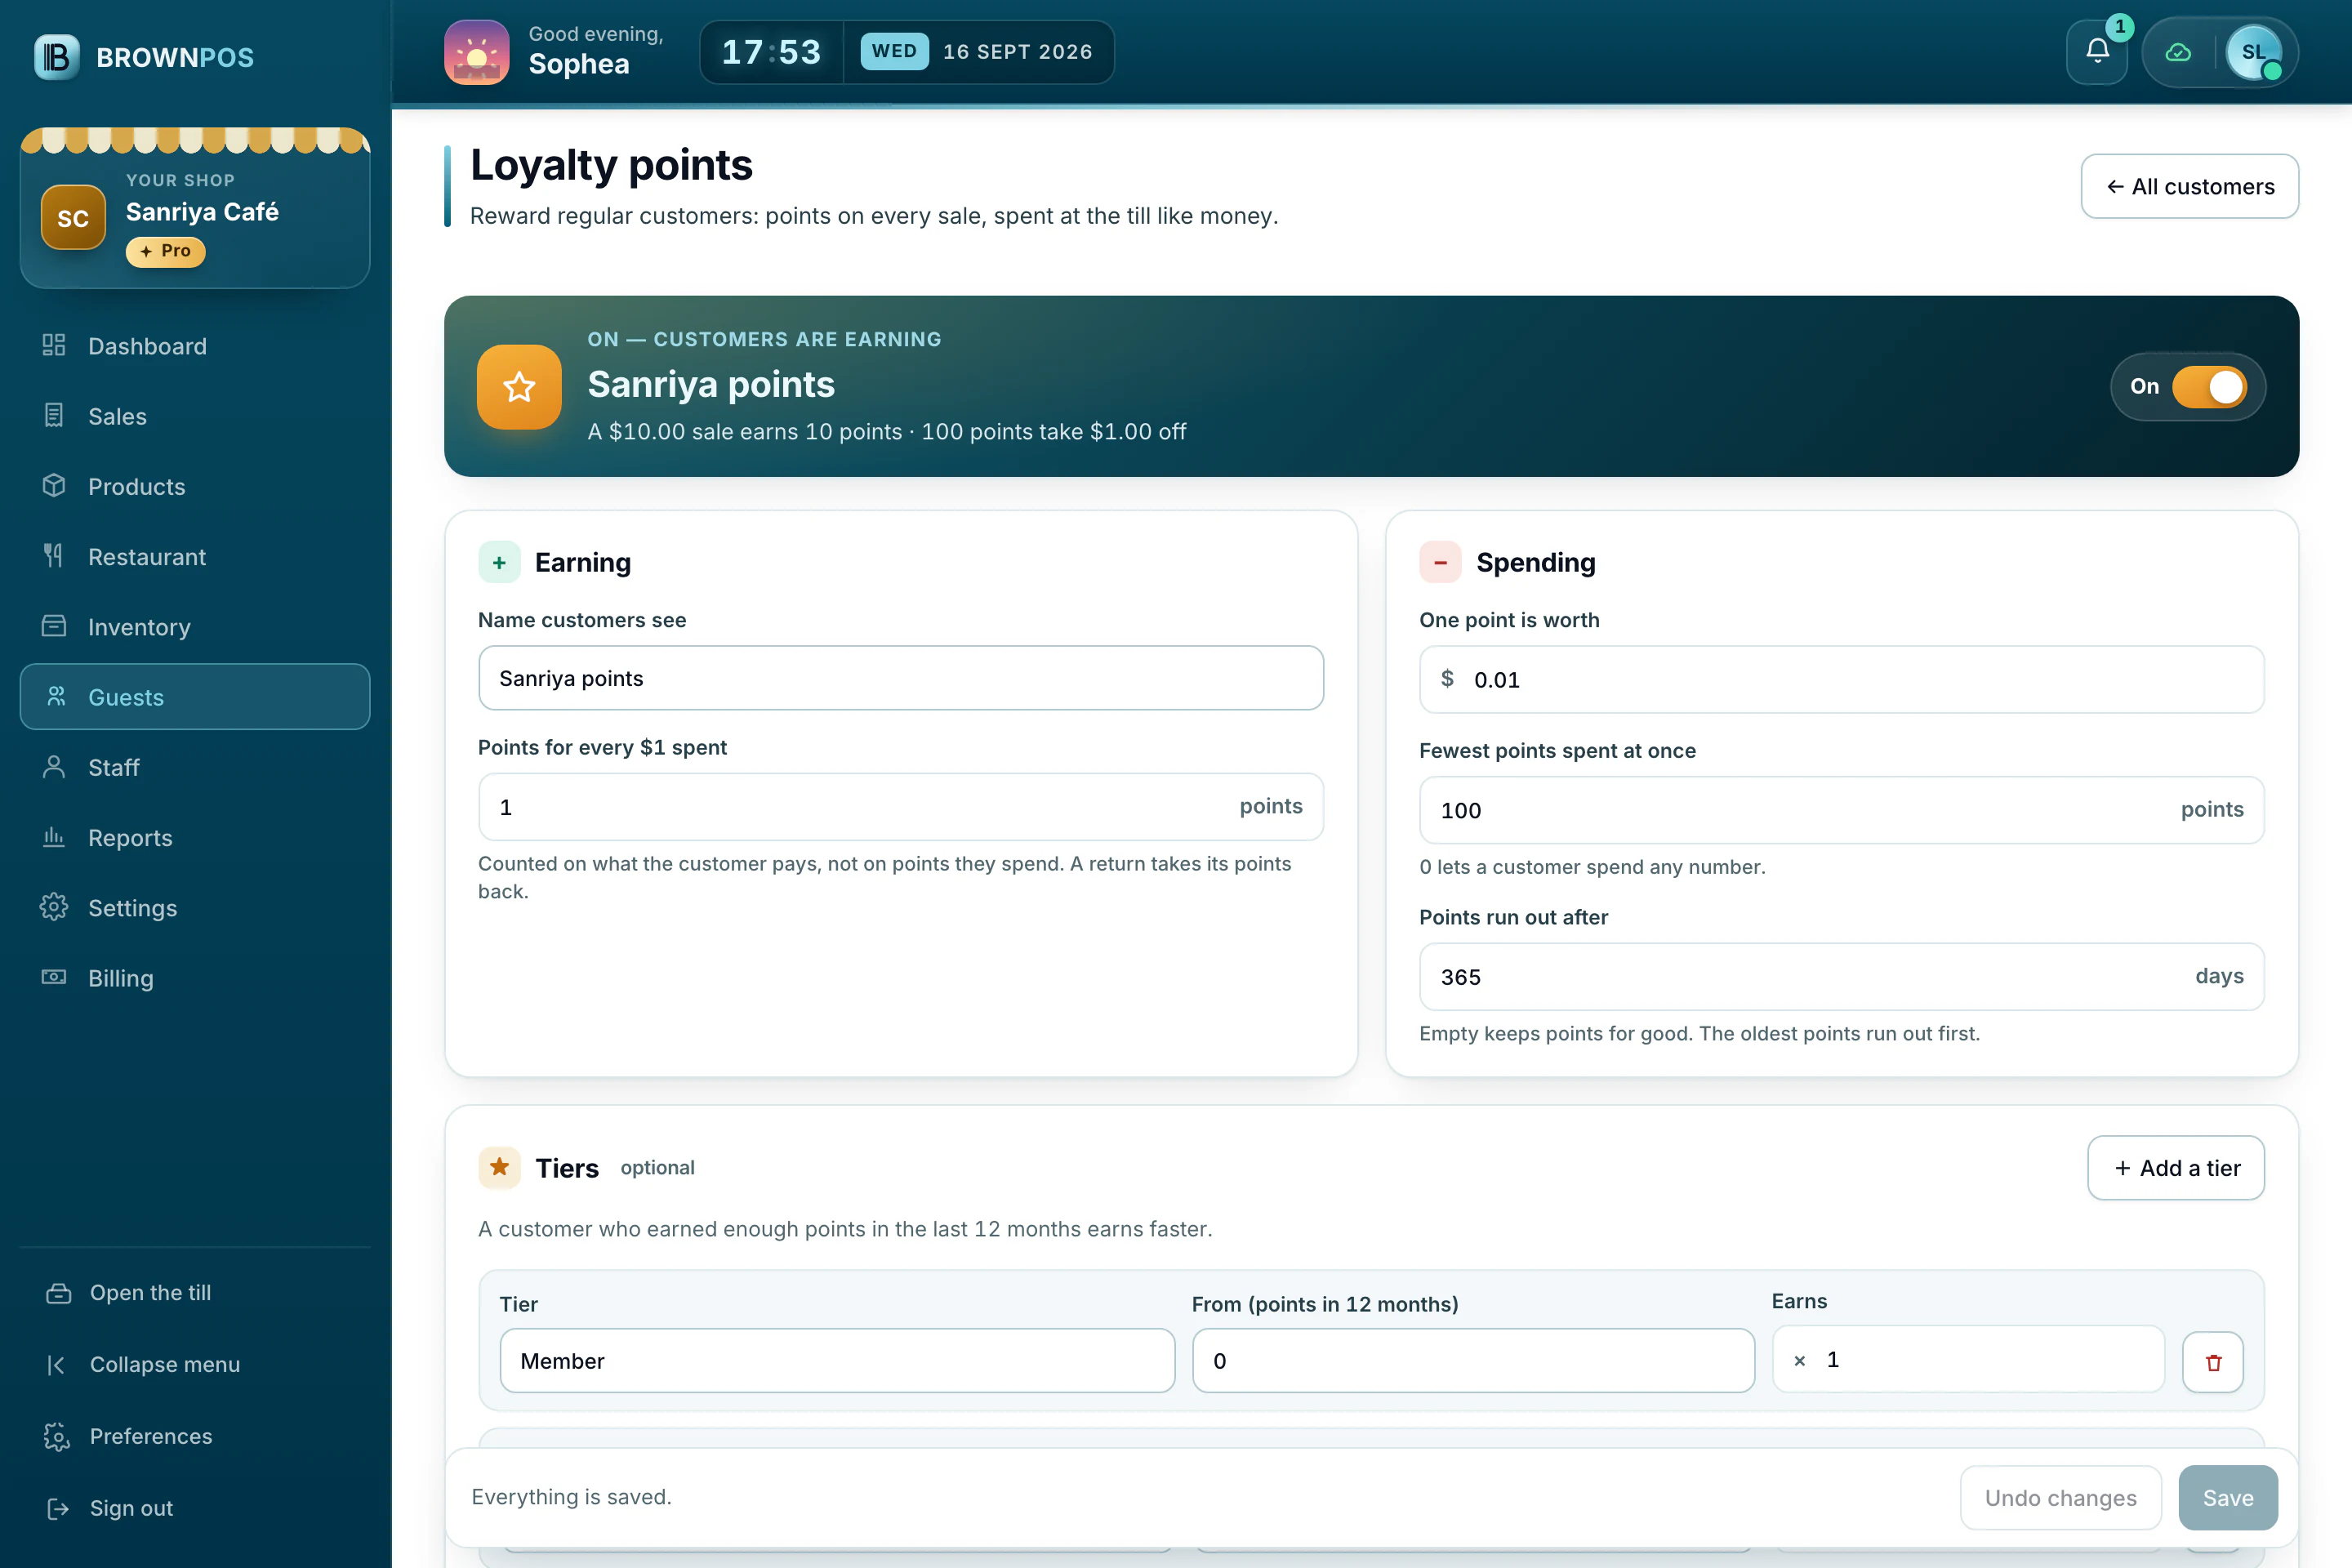Edit the Name customers see field
The width and height of the screenshot is (2352, 1568).
(901, 678)
